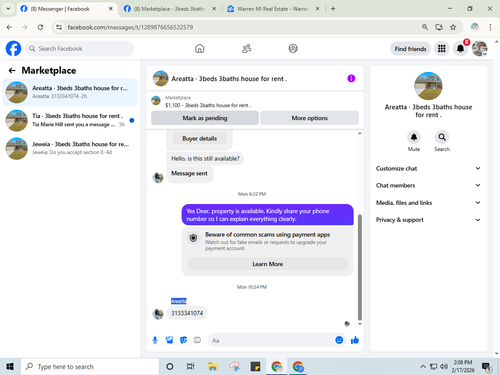This screenshot has height=375, width=500.
Task: Close the Warren MI Real Estate tab
Action: tap(317, 9)
